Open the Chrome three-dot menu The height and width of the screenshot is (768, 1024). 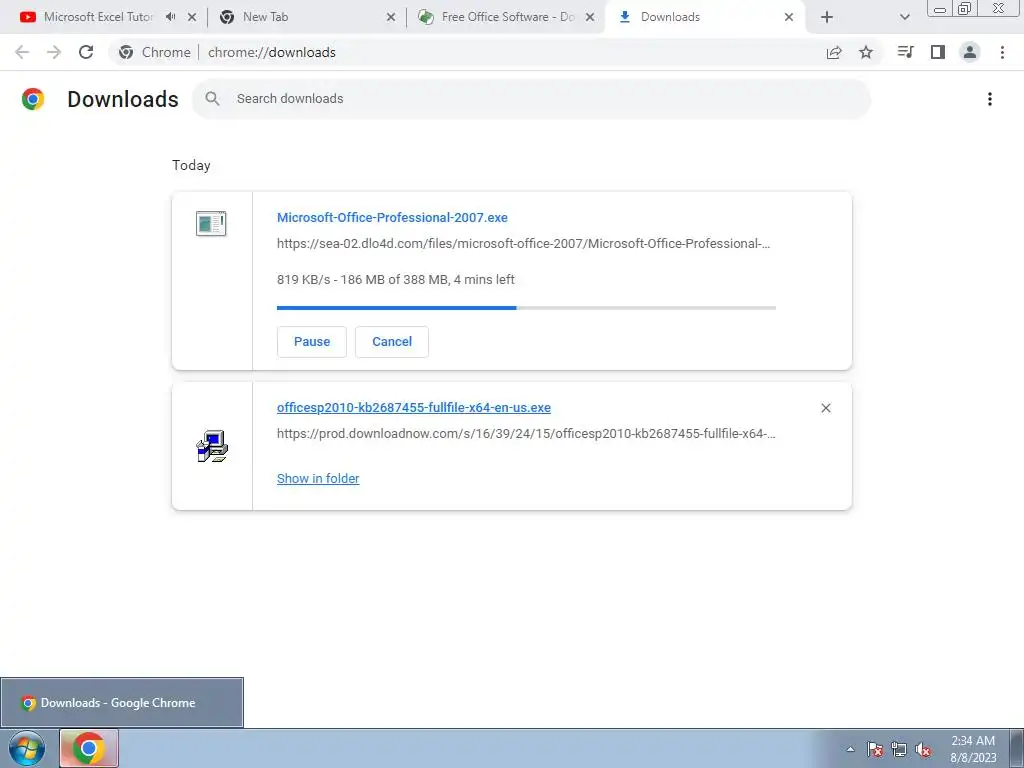pos(1002,52)
